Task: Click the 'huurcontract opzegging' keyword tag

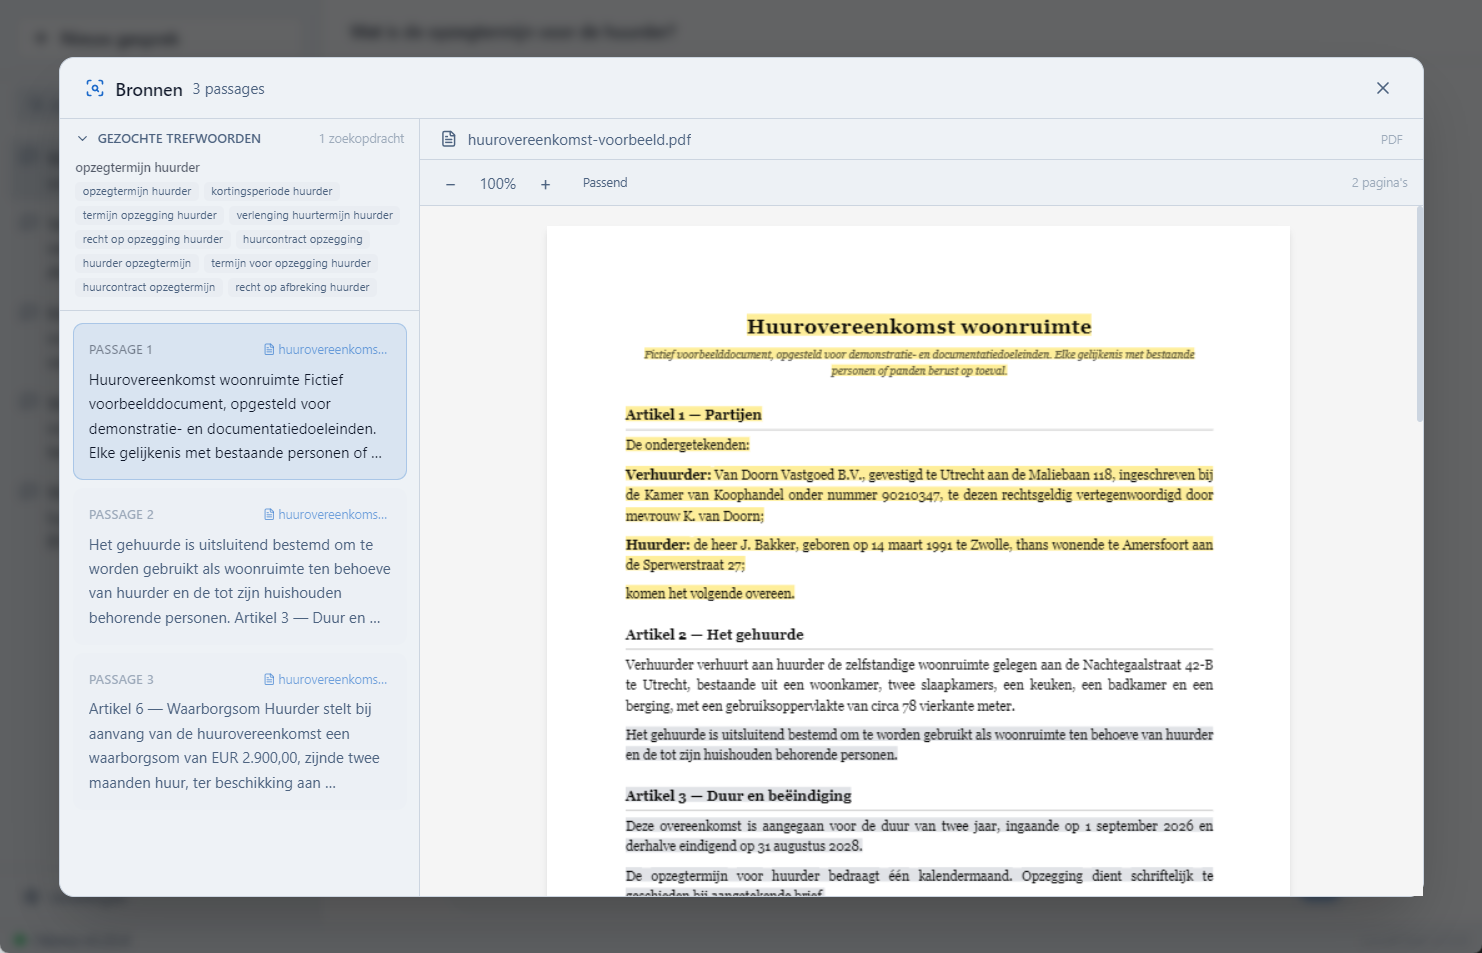Action: (x=303, y=239)
